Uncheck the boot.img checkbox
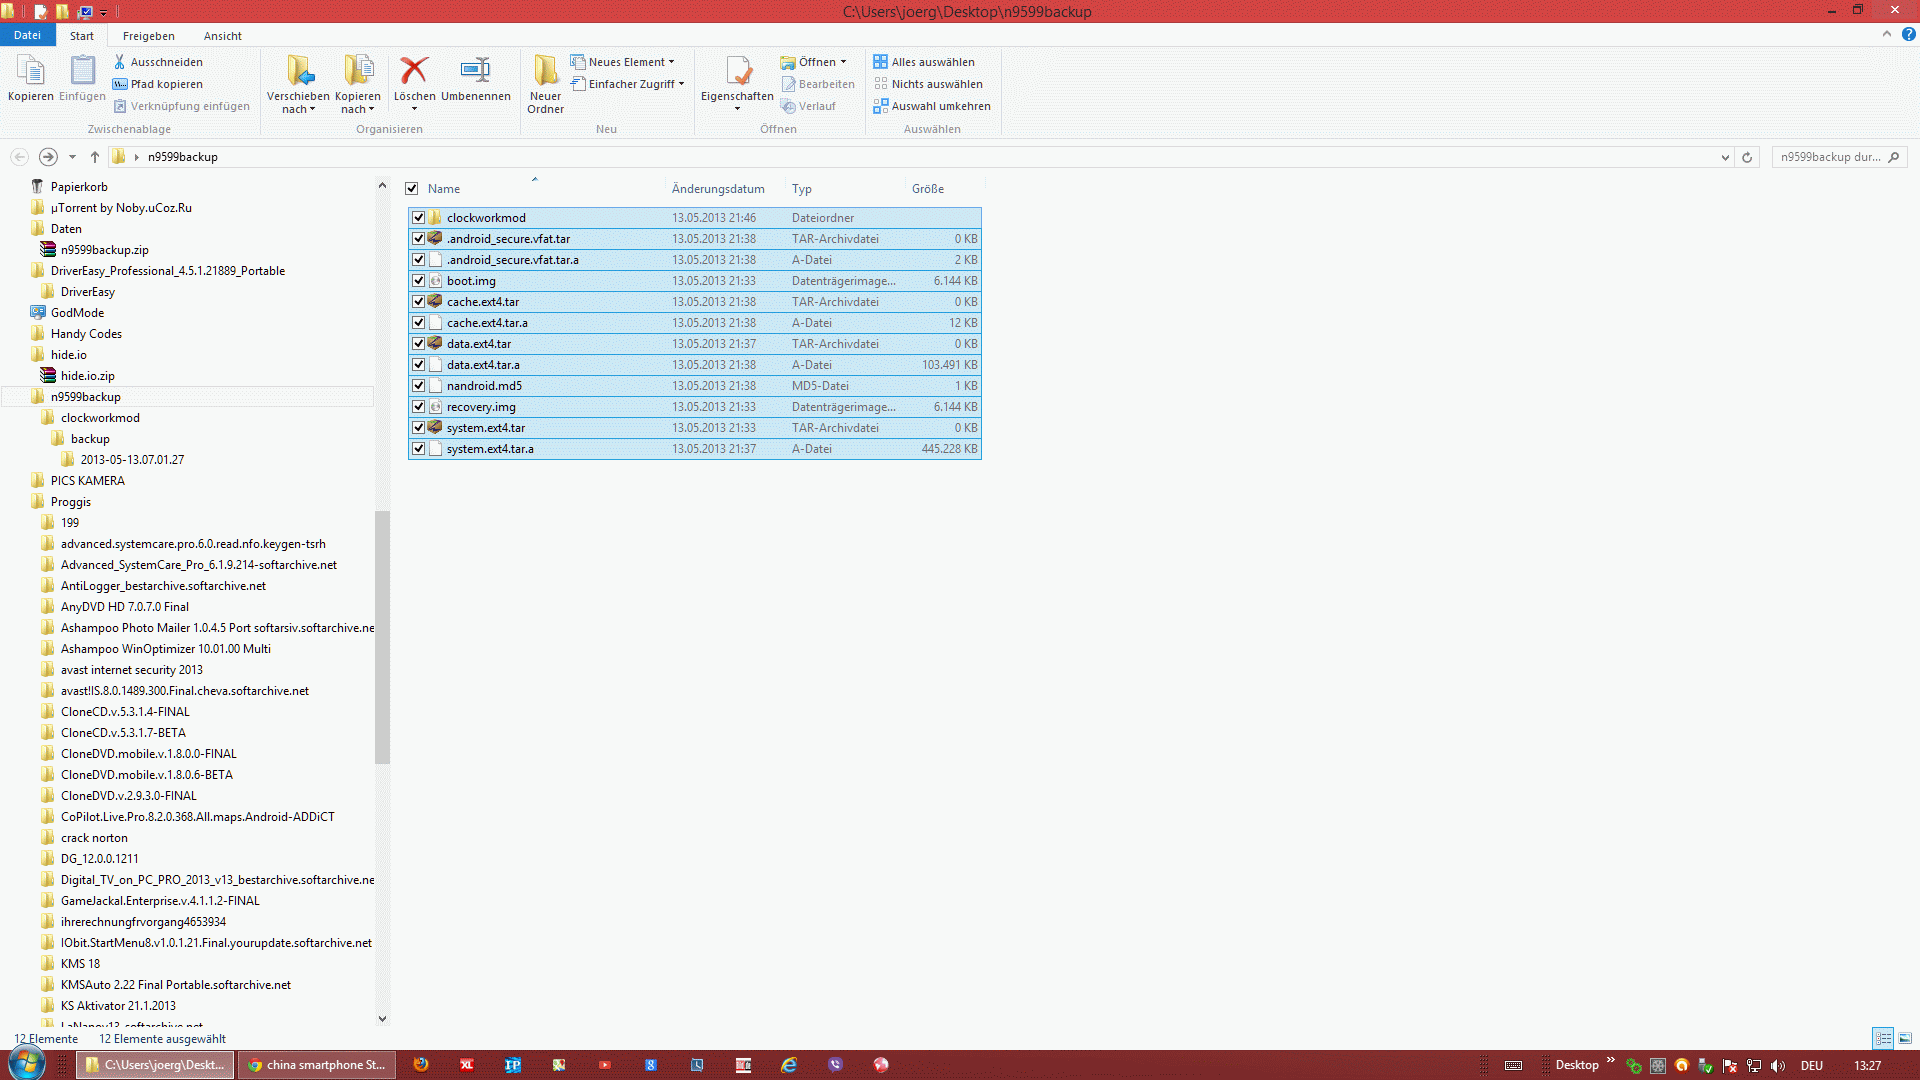 tap(419, 281)
